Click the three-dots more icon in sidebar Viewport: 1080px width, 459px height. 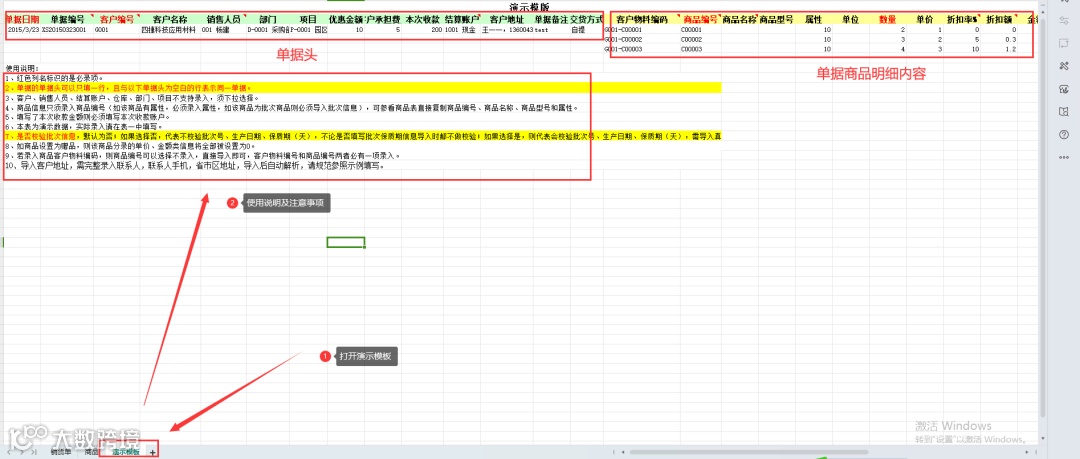[1063, 157]
